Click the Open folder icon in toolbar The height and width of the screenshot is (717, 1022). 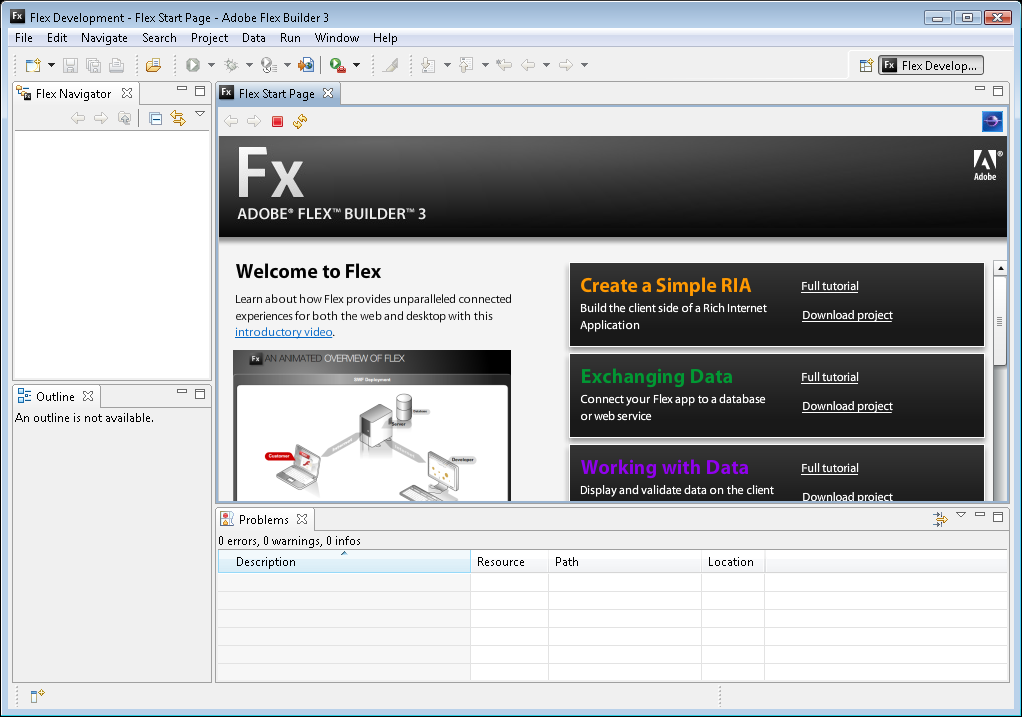coord(153,65)
